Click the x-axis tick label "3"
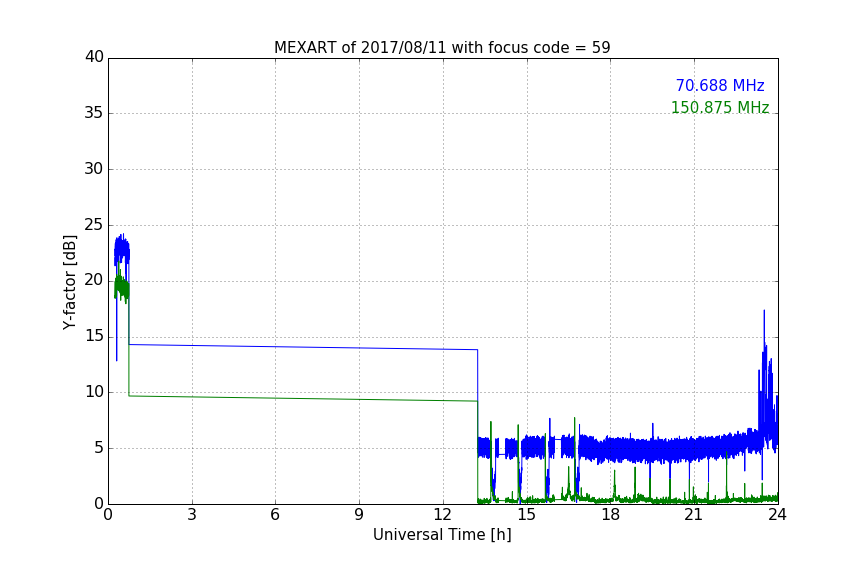Image resolution: width=864 pixels, height=576 pixels. 192,515
